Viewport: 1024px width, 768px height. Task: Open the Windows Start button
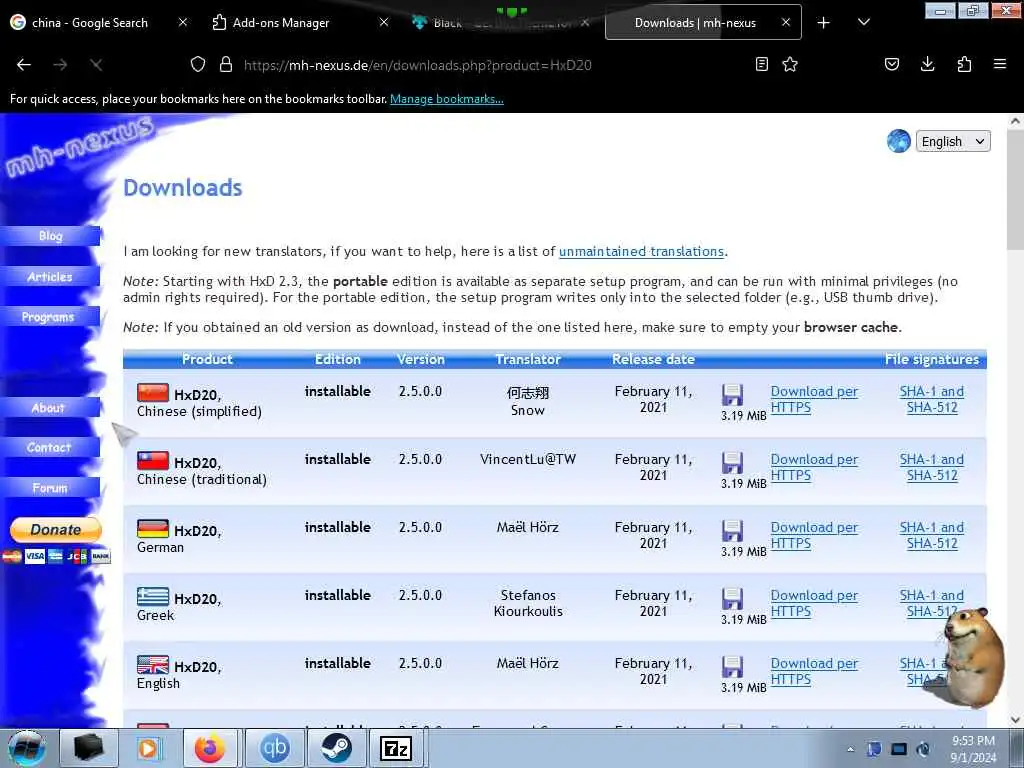tap(26, 748)
